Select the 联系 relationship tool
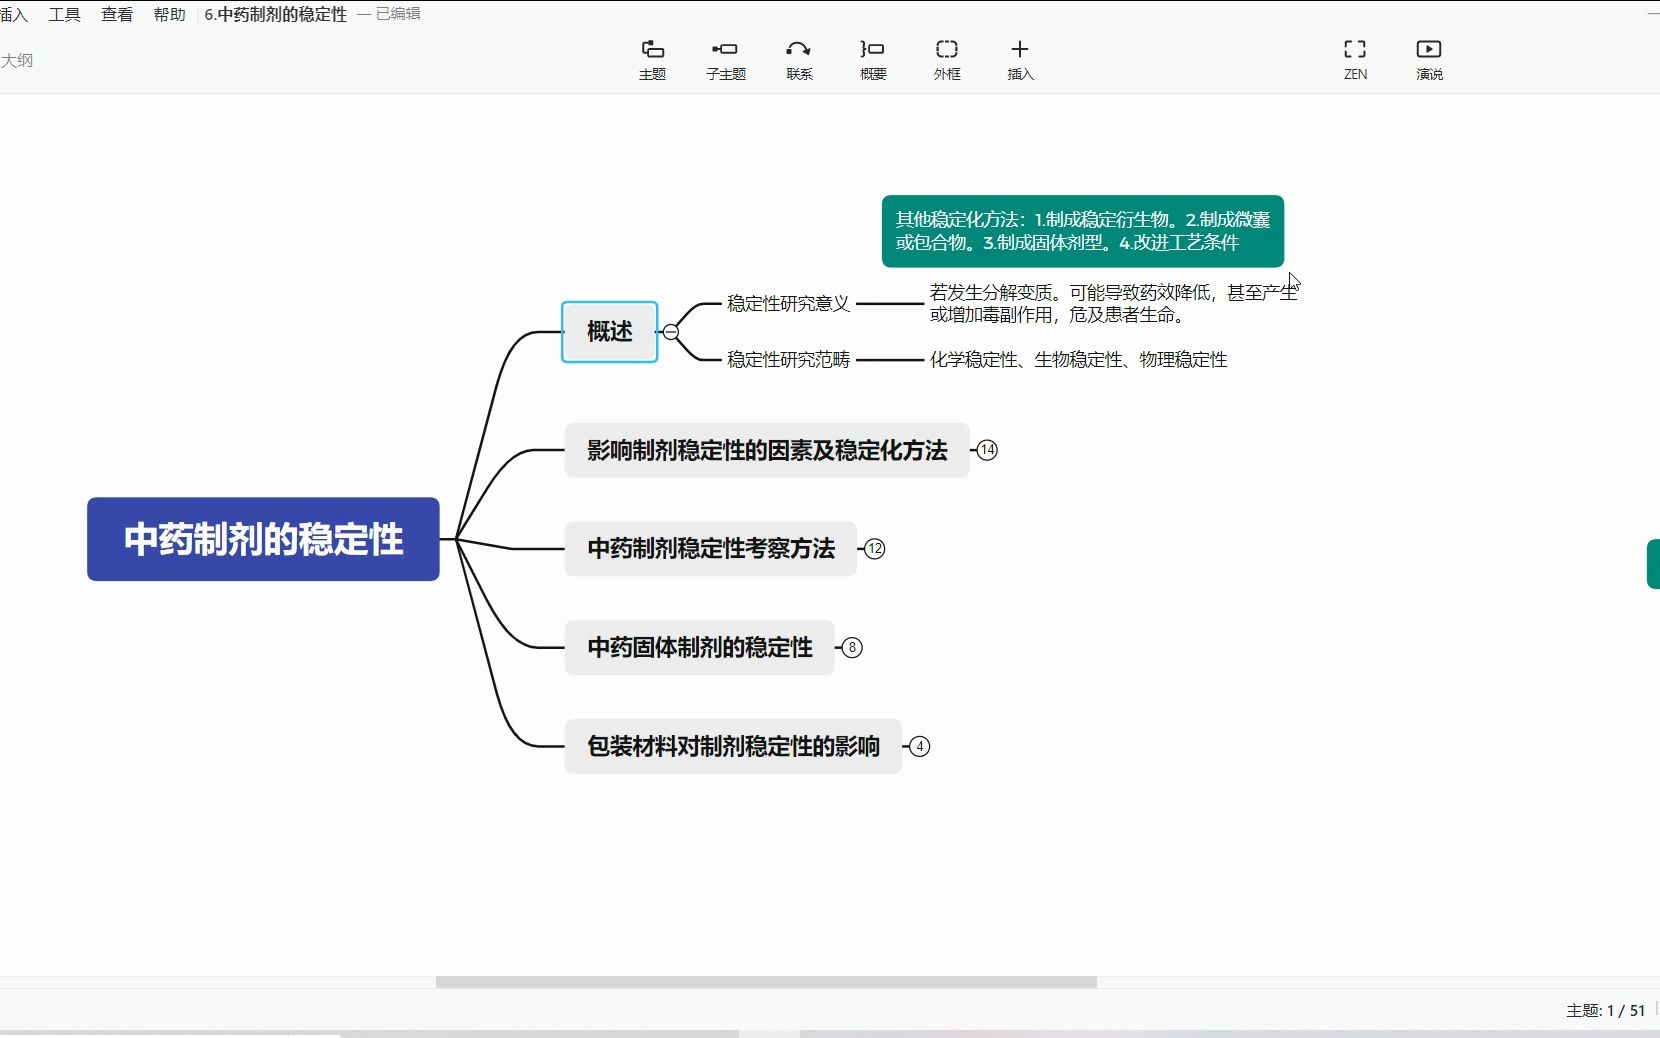This screenshot has width=1660, height=1038. [799, 60]
